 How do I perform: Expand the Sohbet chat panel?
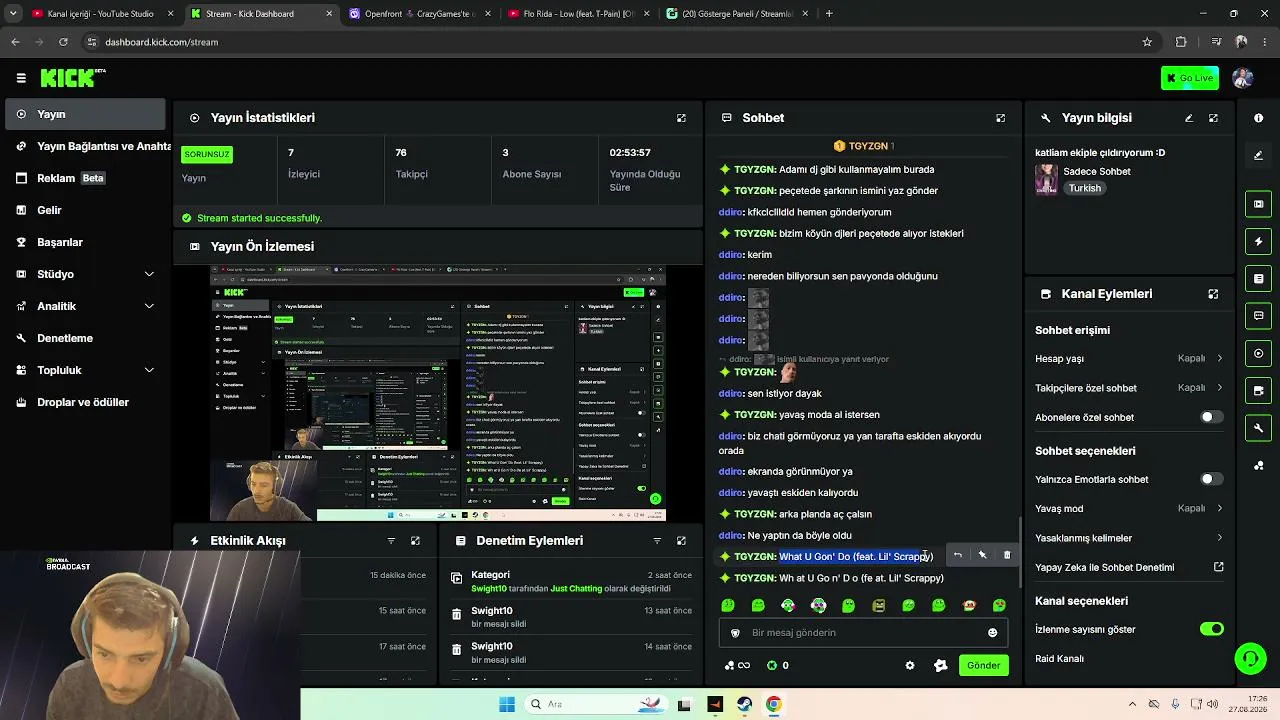pyautogui.click(x=1000, y=118)
